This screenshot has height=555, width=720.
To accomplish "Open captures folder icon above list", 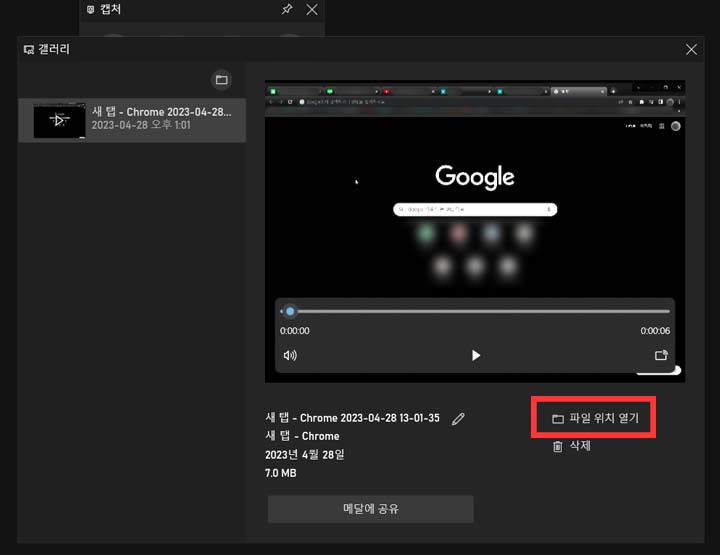I will pyautogui.click(x=221, y=80).
